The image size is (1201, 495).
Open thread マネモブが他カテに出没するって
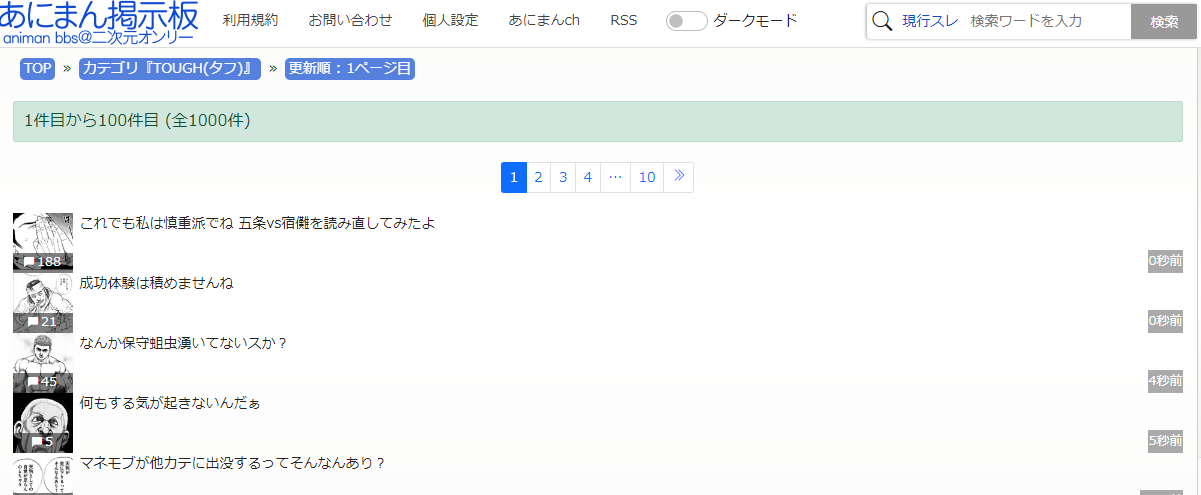pos(232,463)
